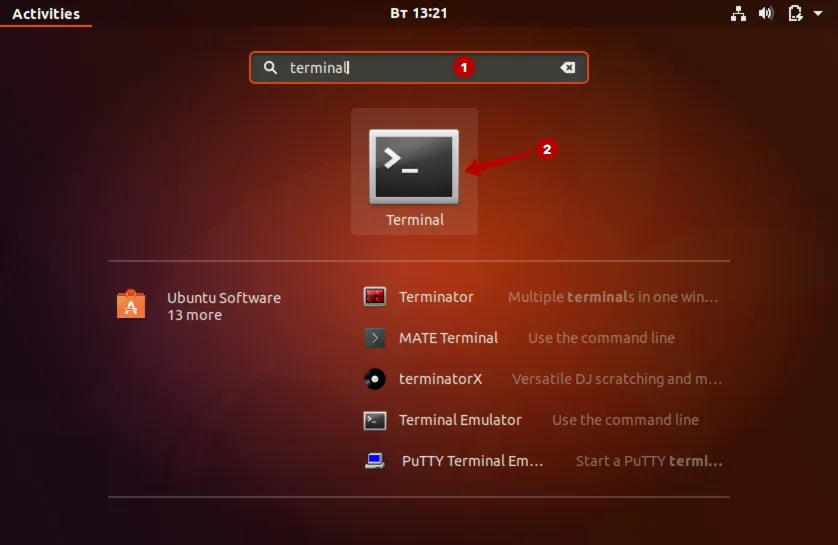Click the PuTTY computer icon
This screenshot has height=545, width=838.
coord(375,461)
